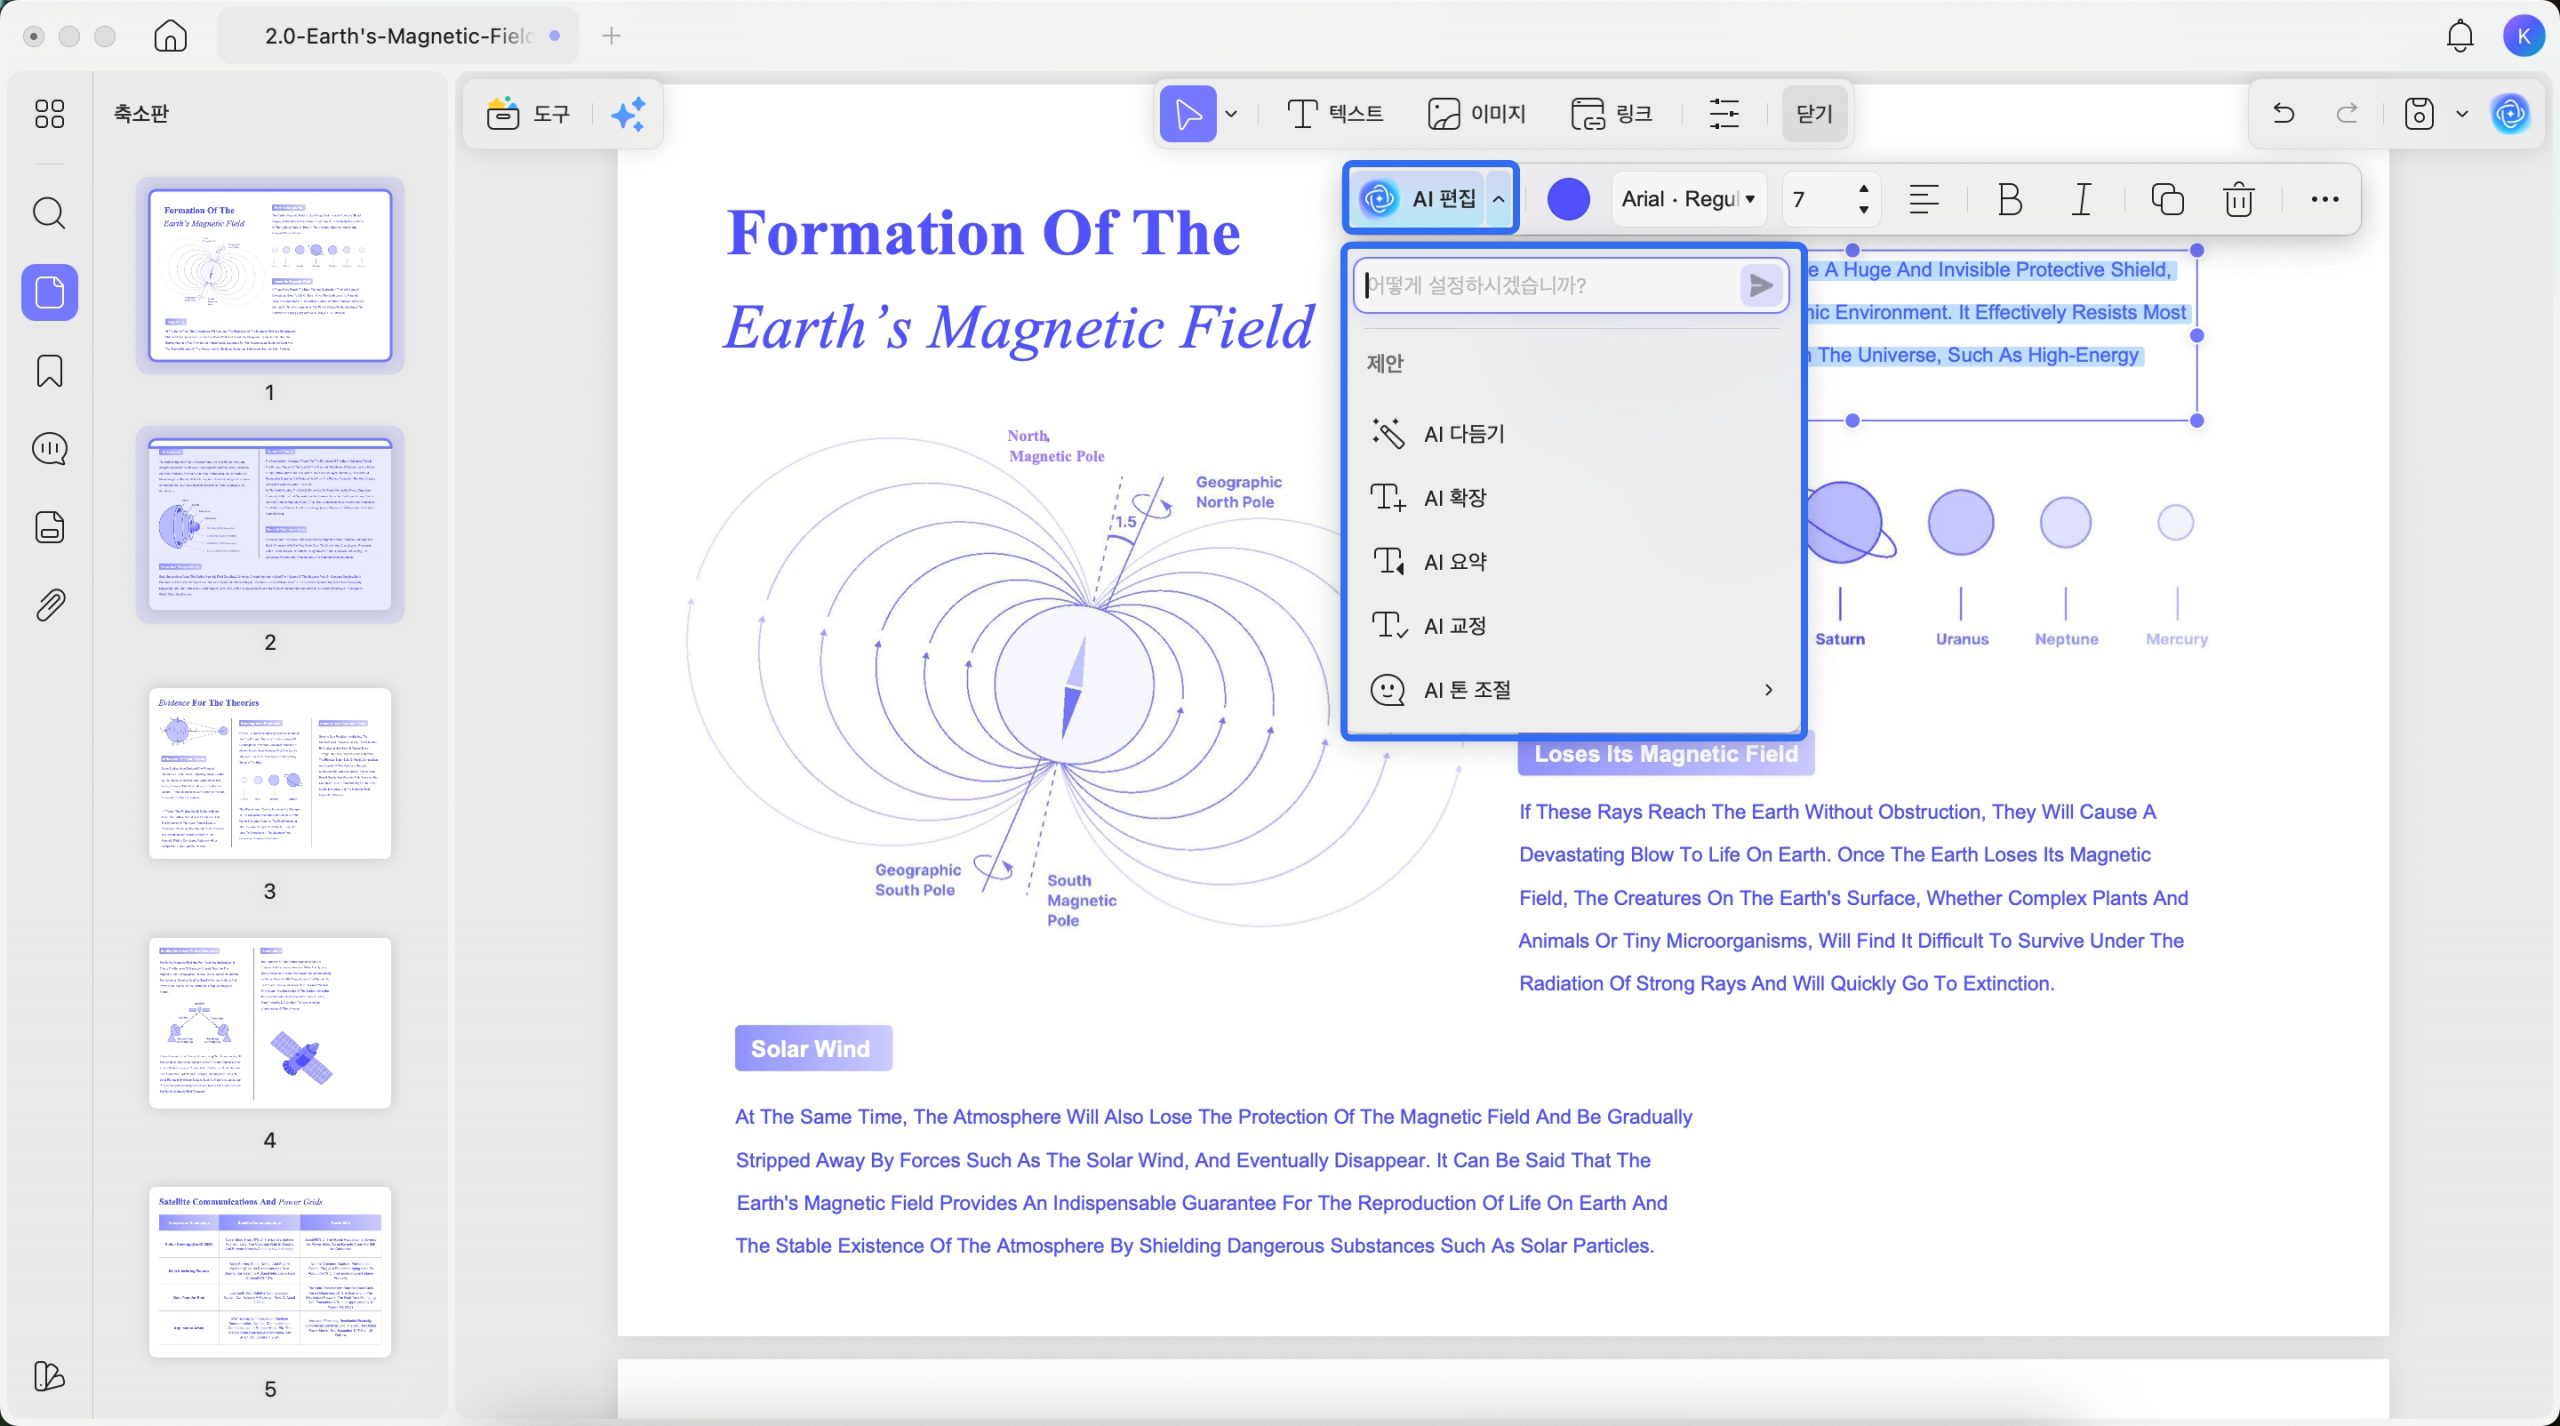The image size is (2560, 1426).
Task: Click the 텍스트 tool button
Action: (x=1334, y=114)
